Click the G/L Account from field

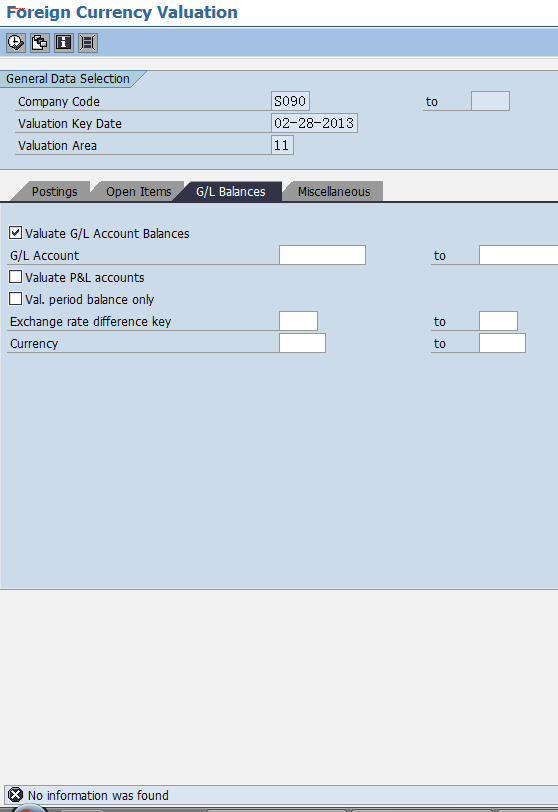[322, 255]
